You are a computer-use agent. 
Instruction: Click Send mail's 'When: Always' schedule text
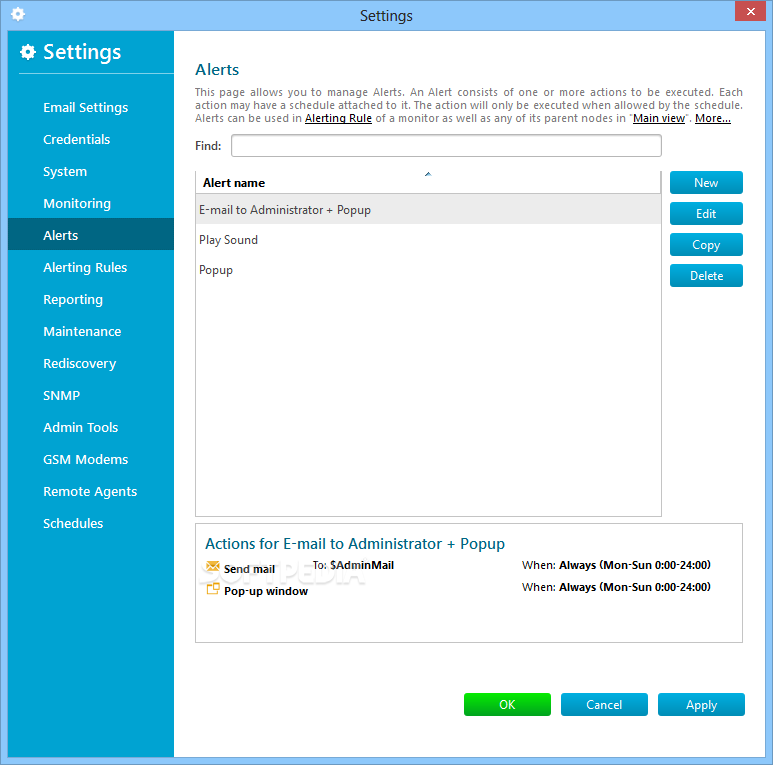tap(616, 565)
